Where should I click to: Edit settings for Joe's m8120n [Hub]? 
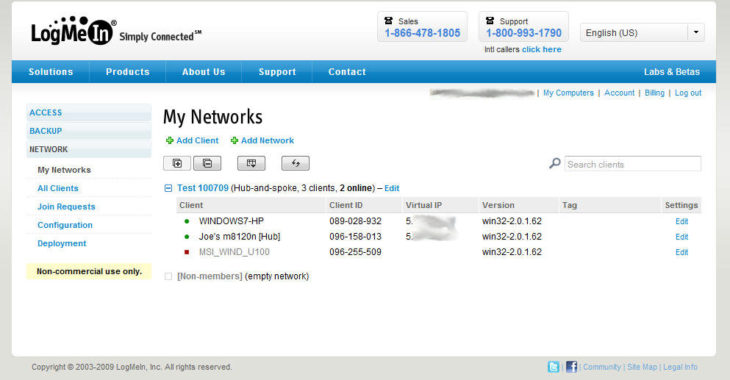tap(682, 237)
